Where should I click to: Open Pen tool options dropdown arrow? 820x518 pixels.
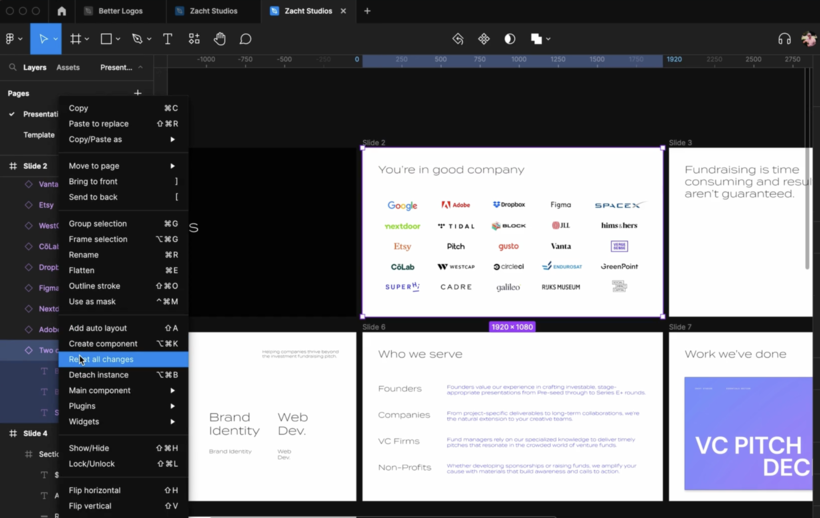[149, 39]
